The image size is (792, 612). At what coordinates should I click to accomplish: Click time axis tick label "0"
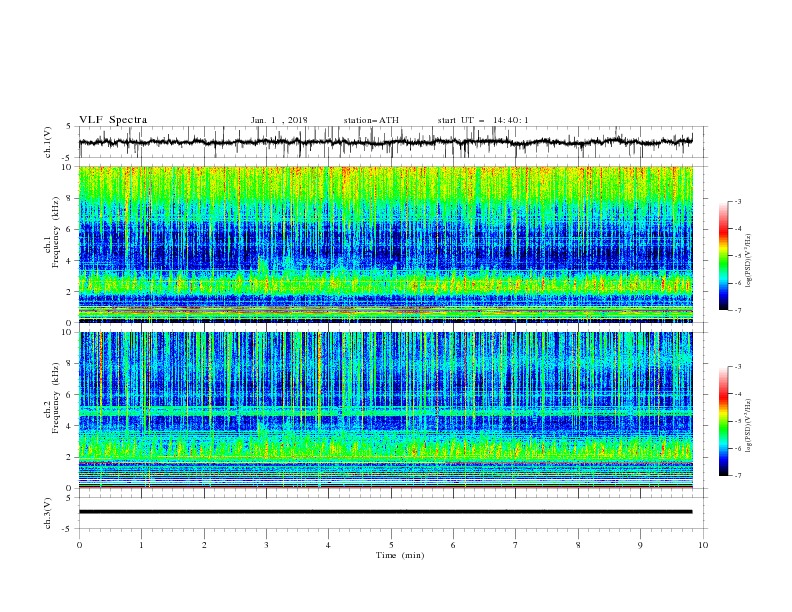coord(79,545)
